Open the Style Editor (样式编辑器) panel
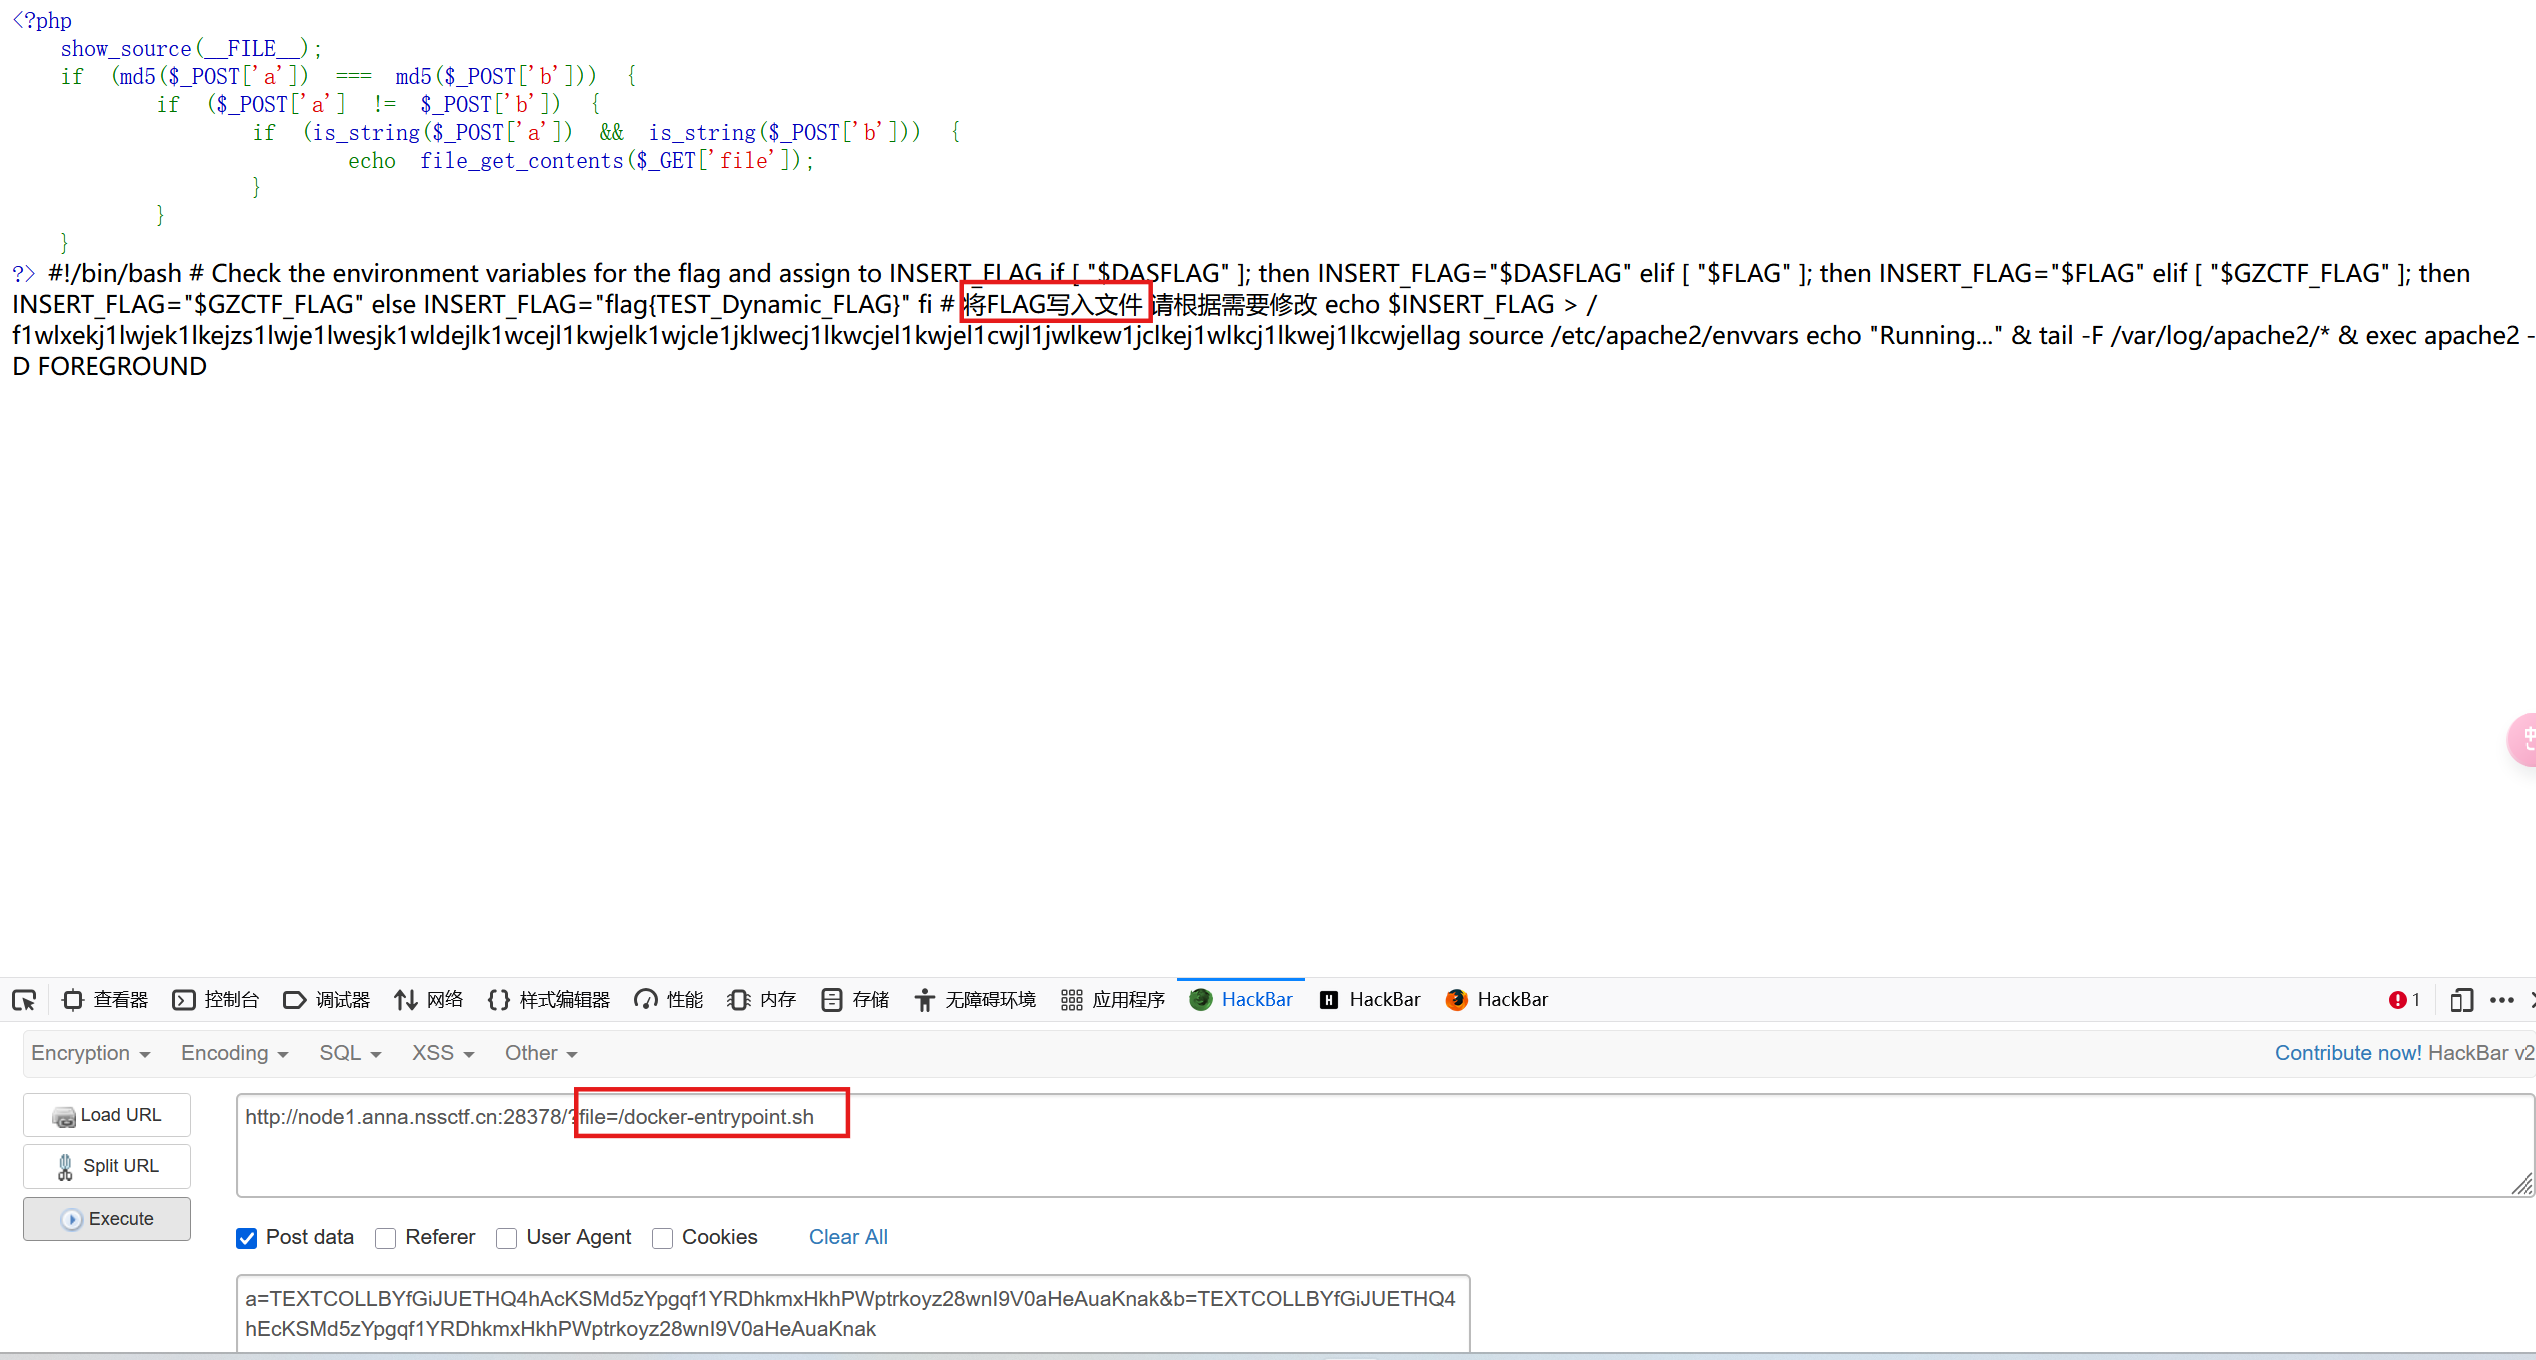Screen dimensions: 2536x1360 (x=549, y=1000)
